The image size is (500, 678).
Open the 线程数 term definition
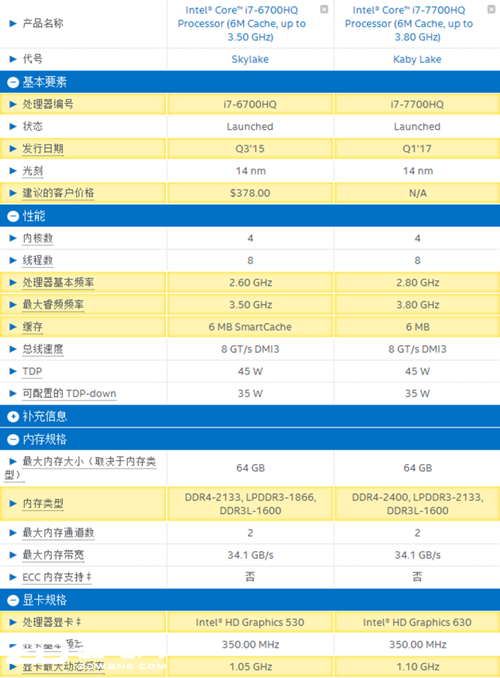point(38,260)
